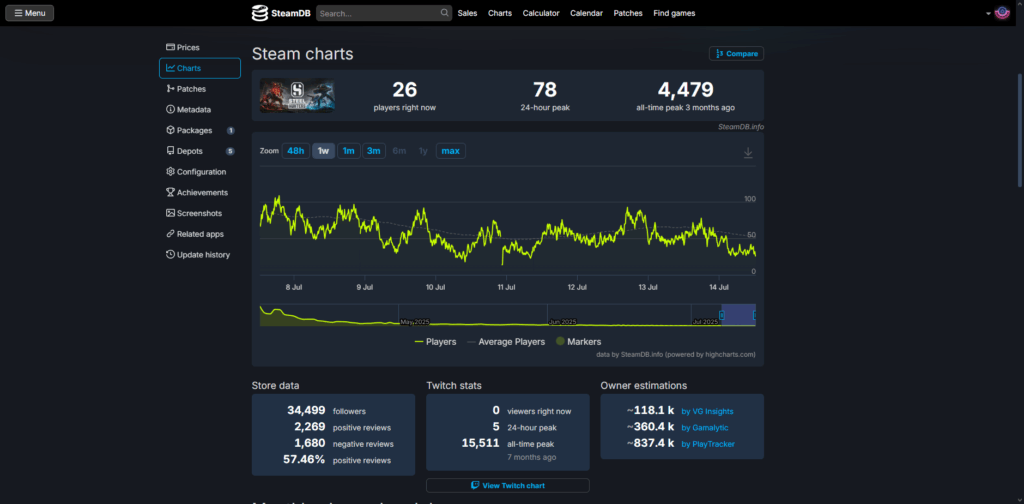Image resolution: width=1024 pixels, height=504 pixels.
Task: Open the Sales nav item
Action: tap(468, 13)
